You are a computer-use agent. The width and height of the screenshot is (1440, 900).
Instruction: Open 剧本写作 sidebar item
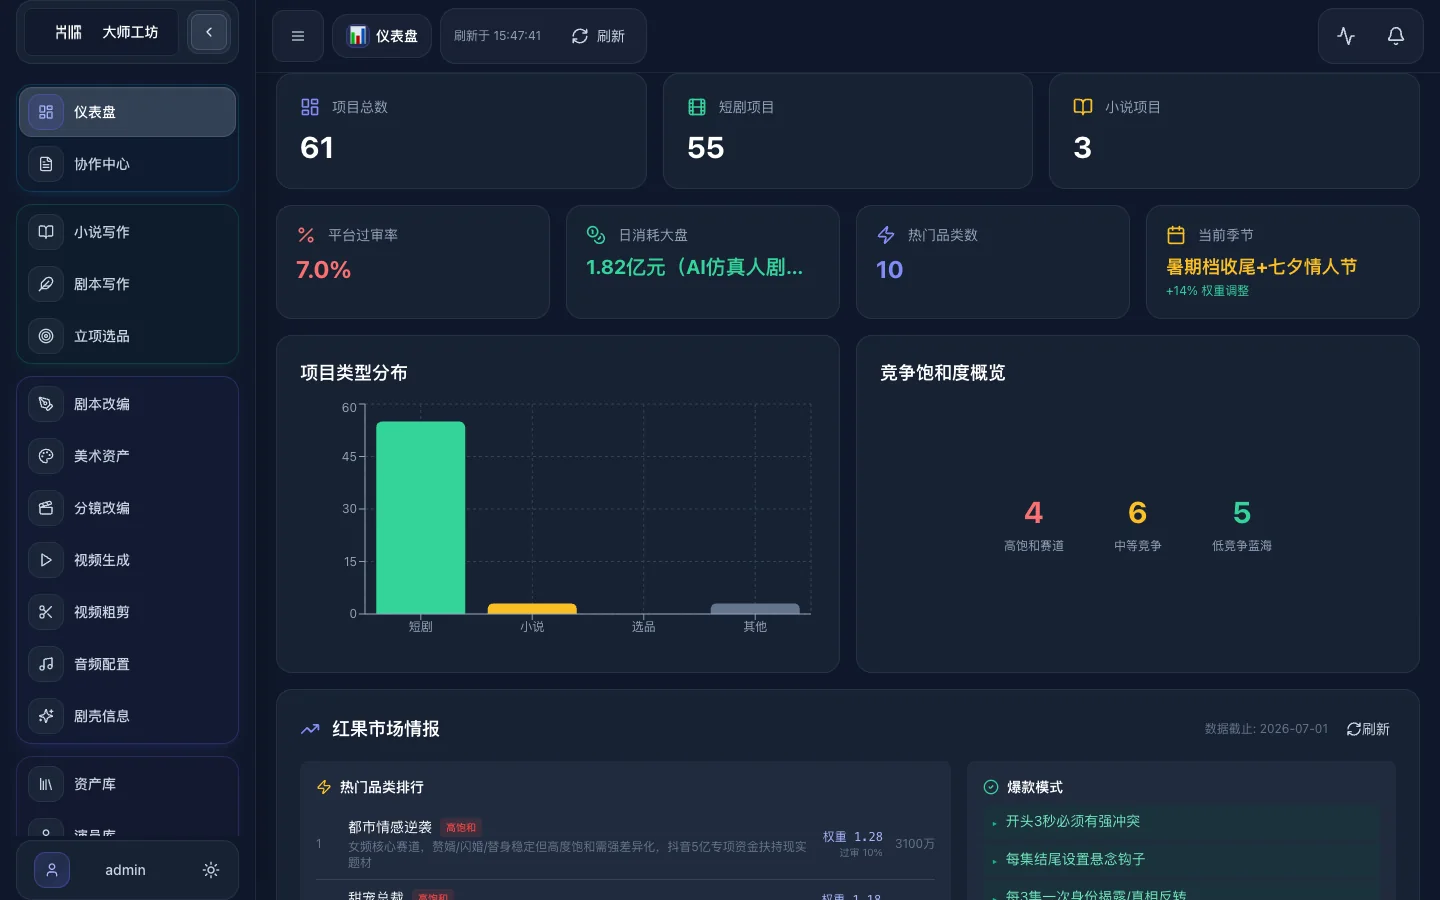coord(127,284)
